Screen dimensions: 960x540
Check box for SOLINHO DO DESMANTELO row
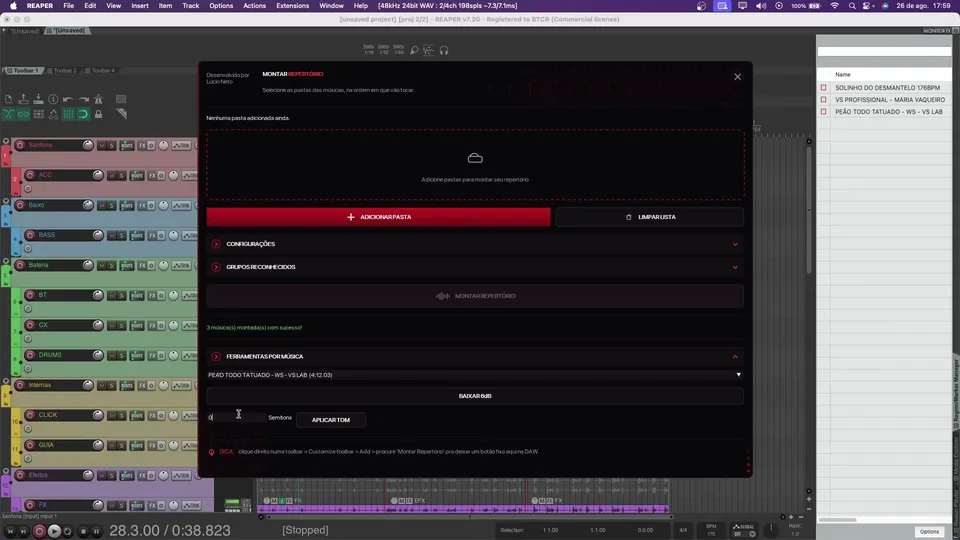click(823, 88)
